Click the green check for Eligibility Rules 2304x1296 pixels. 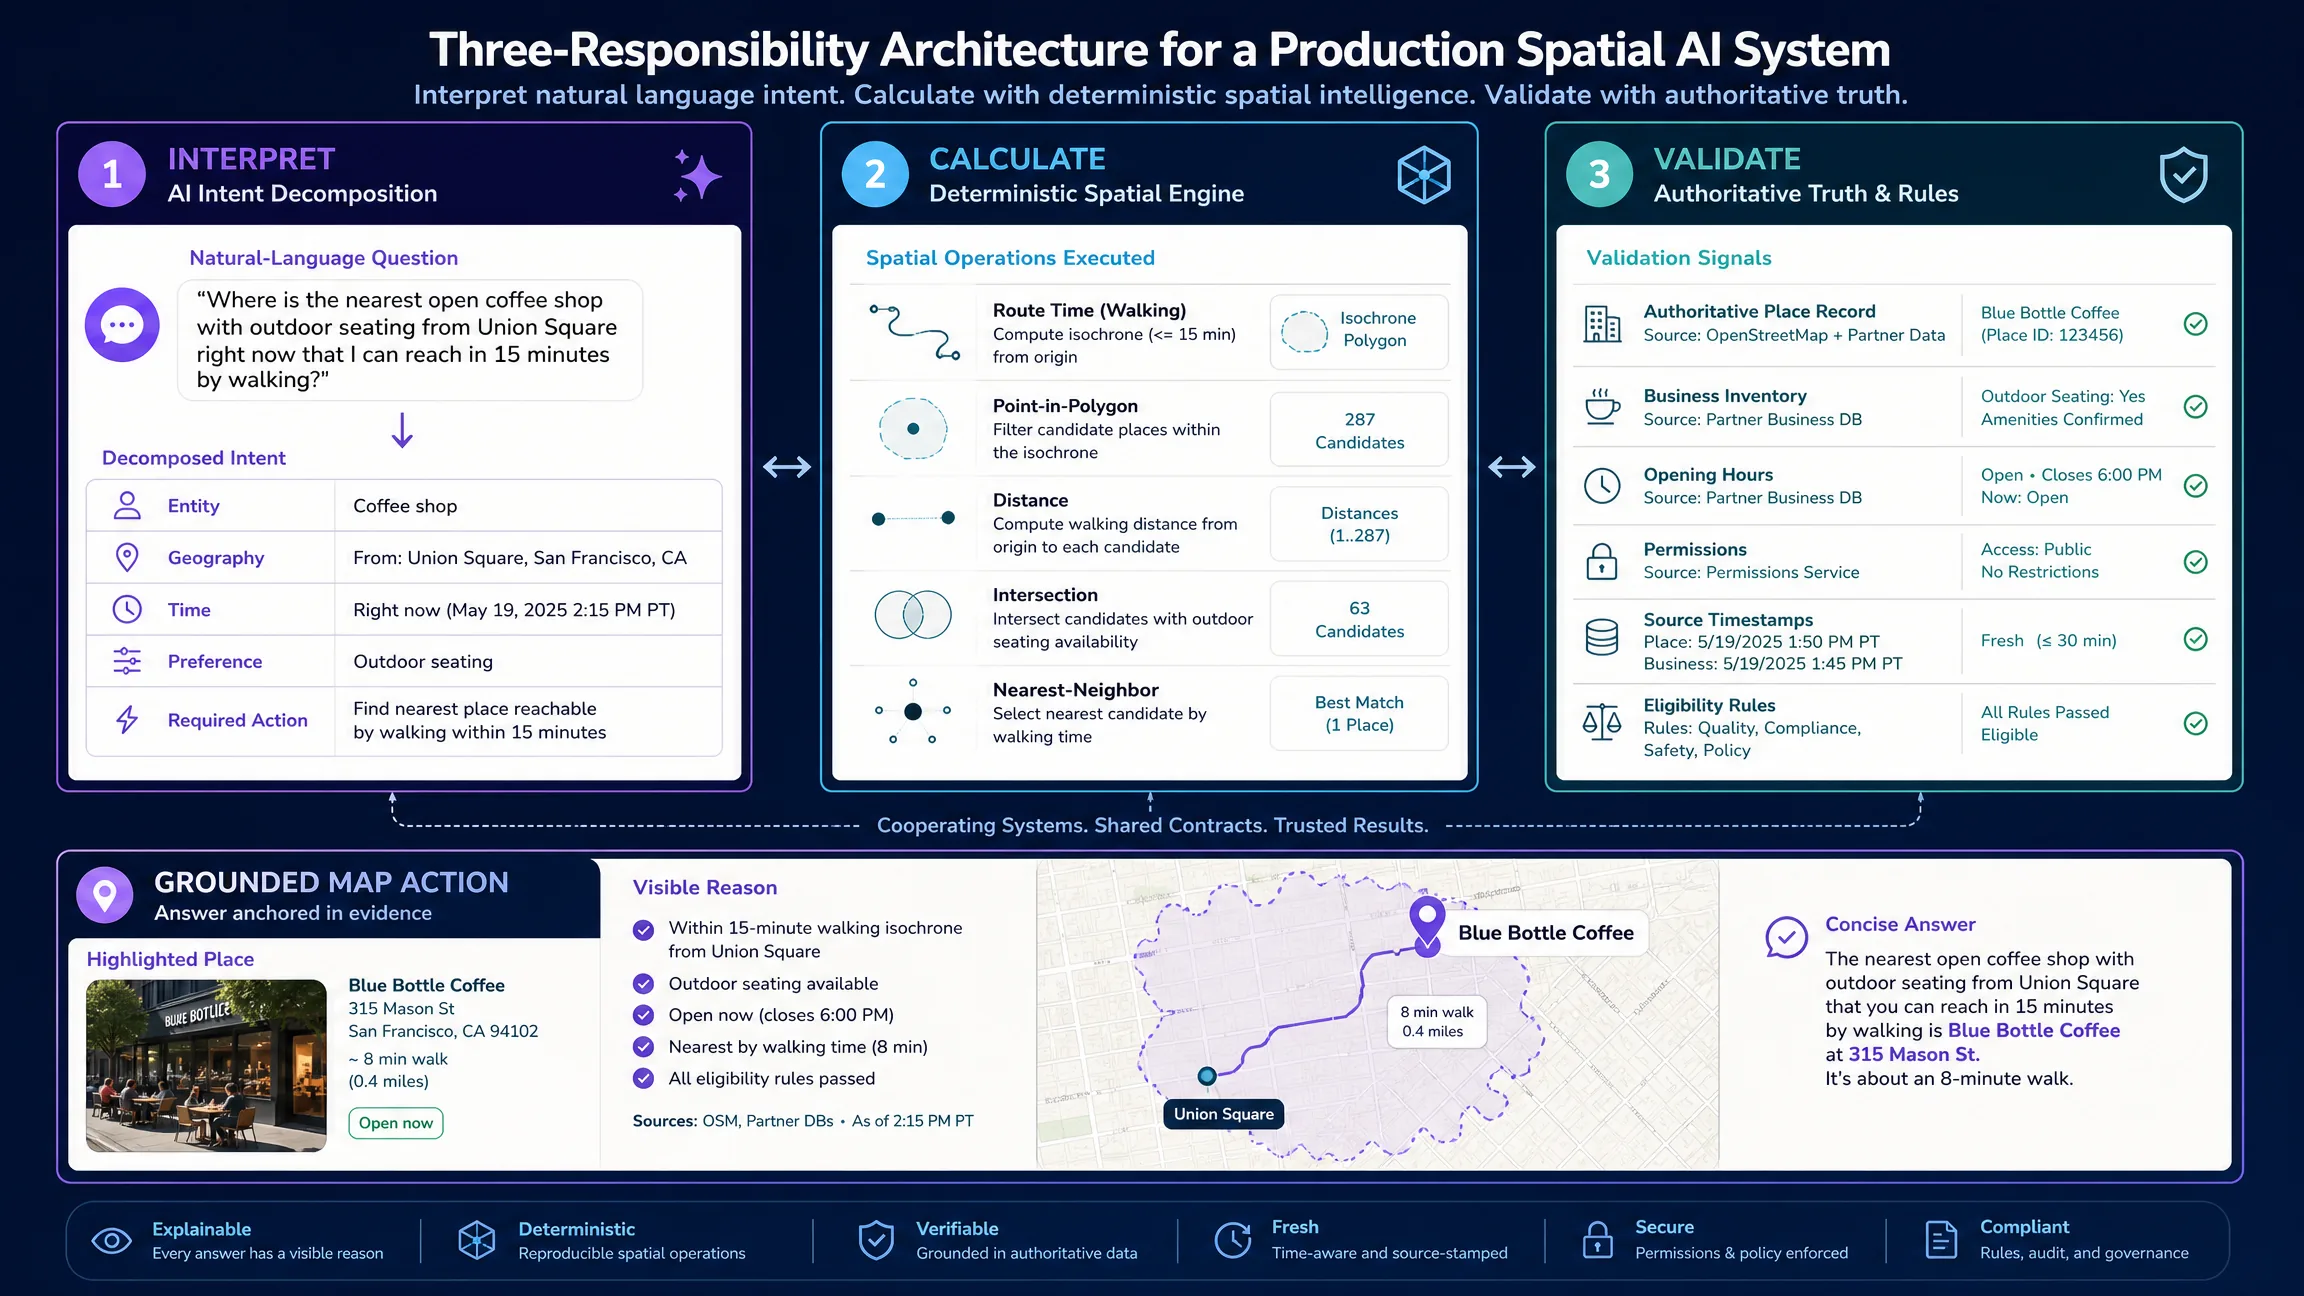pos(2196,724)
